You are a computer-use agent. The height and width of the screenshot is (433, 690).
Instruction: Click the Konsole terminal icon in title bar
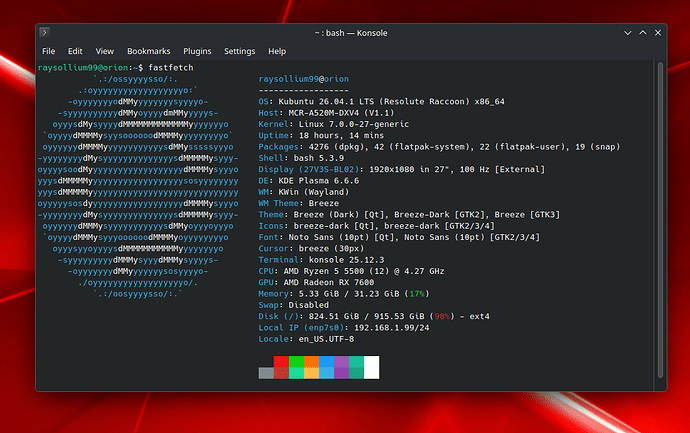tap(44, 33)
